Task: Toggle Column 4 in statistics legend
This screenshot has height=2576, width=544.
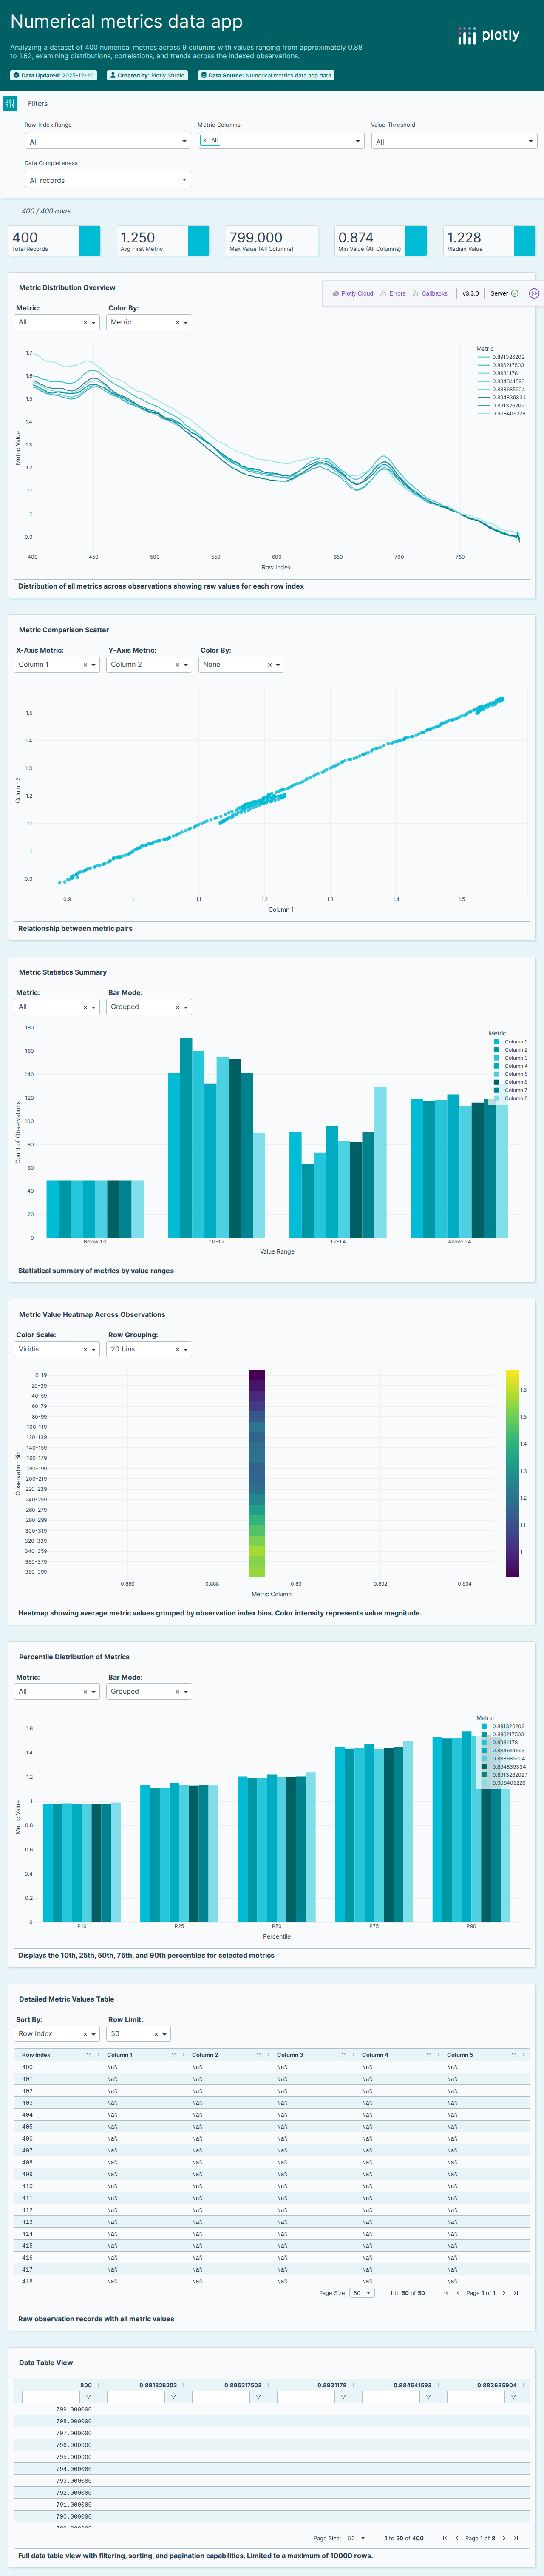Action: (x=509, y=1065)
